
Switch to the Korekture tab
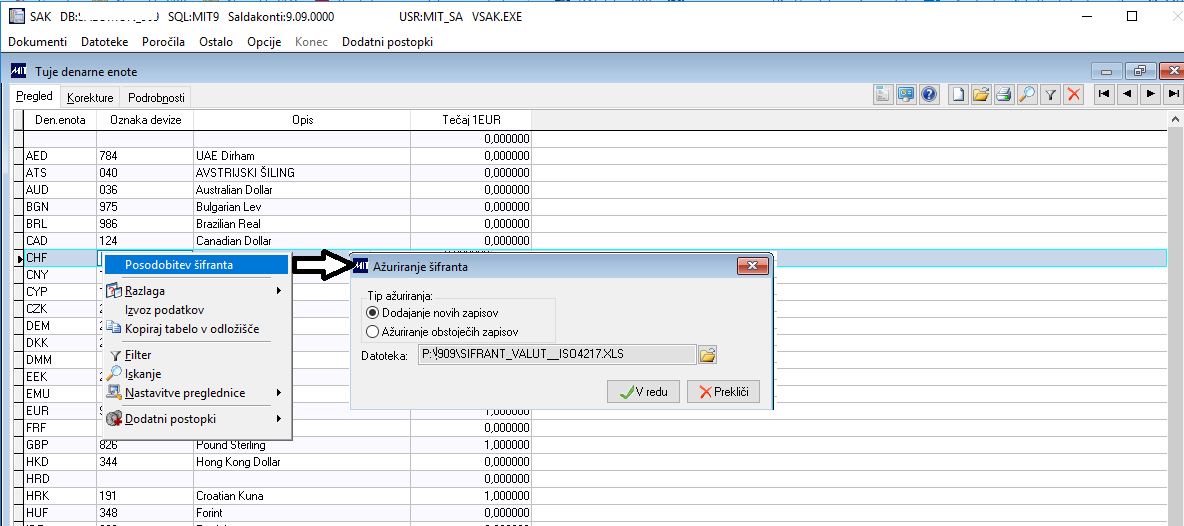click(x=90, y=98)
